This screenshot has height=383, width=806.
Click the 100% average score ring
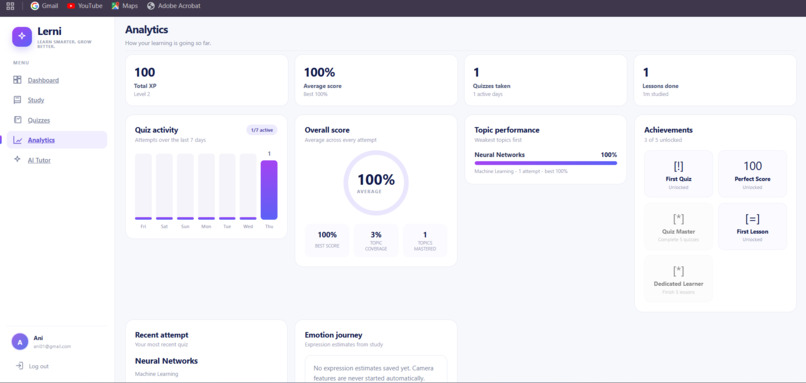click(x=376, y=183)
